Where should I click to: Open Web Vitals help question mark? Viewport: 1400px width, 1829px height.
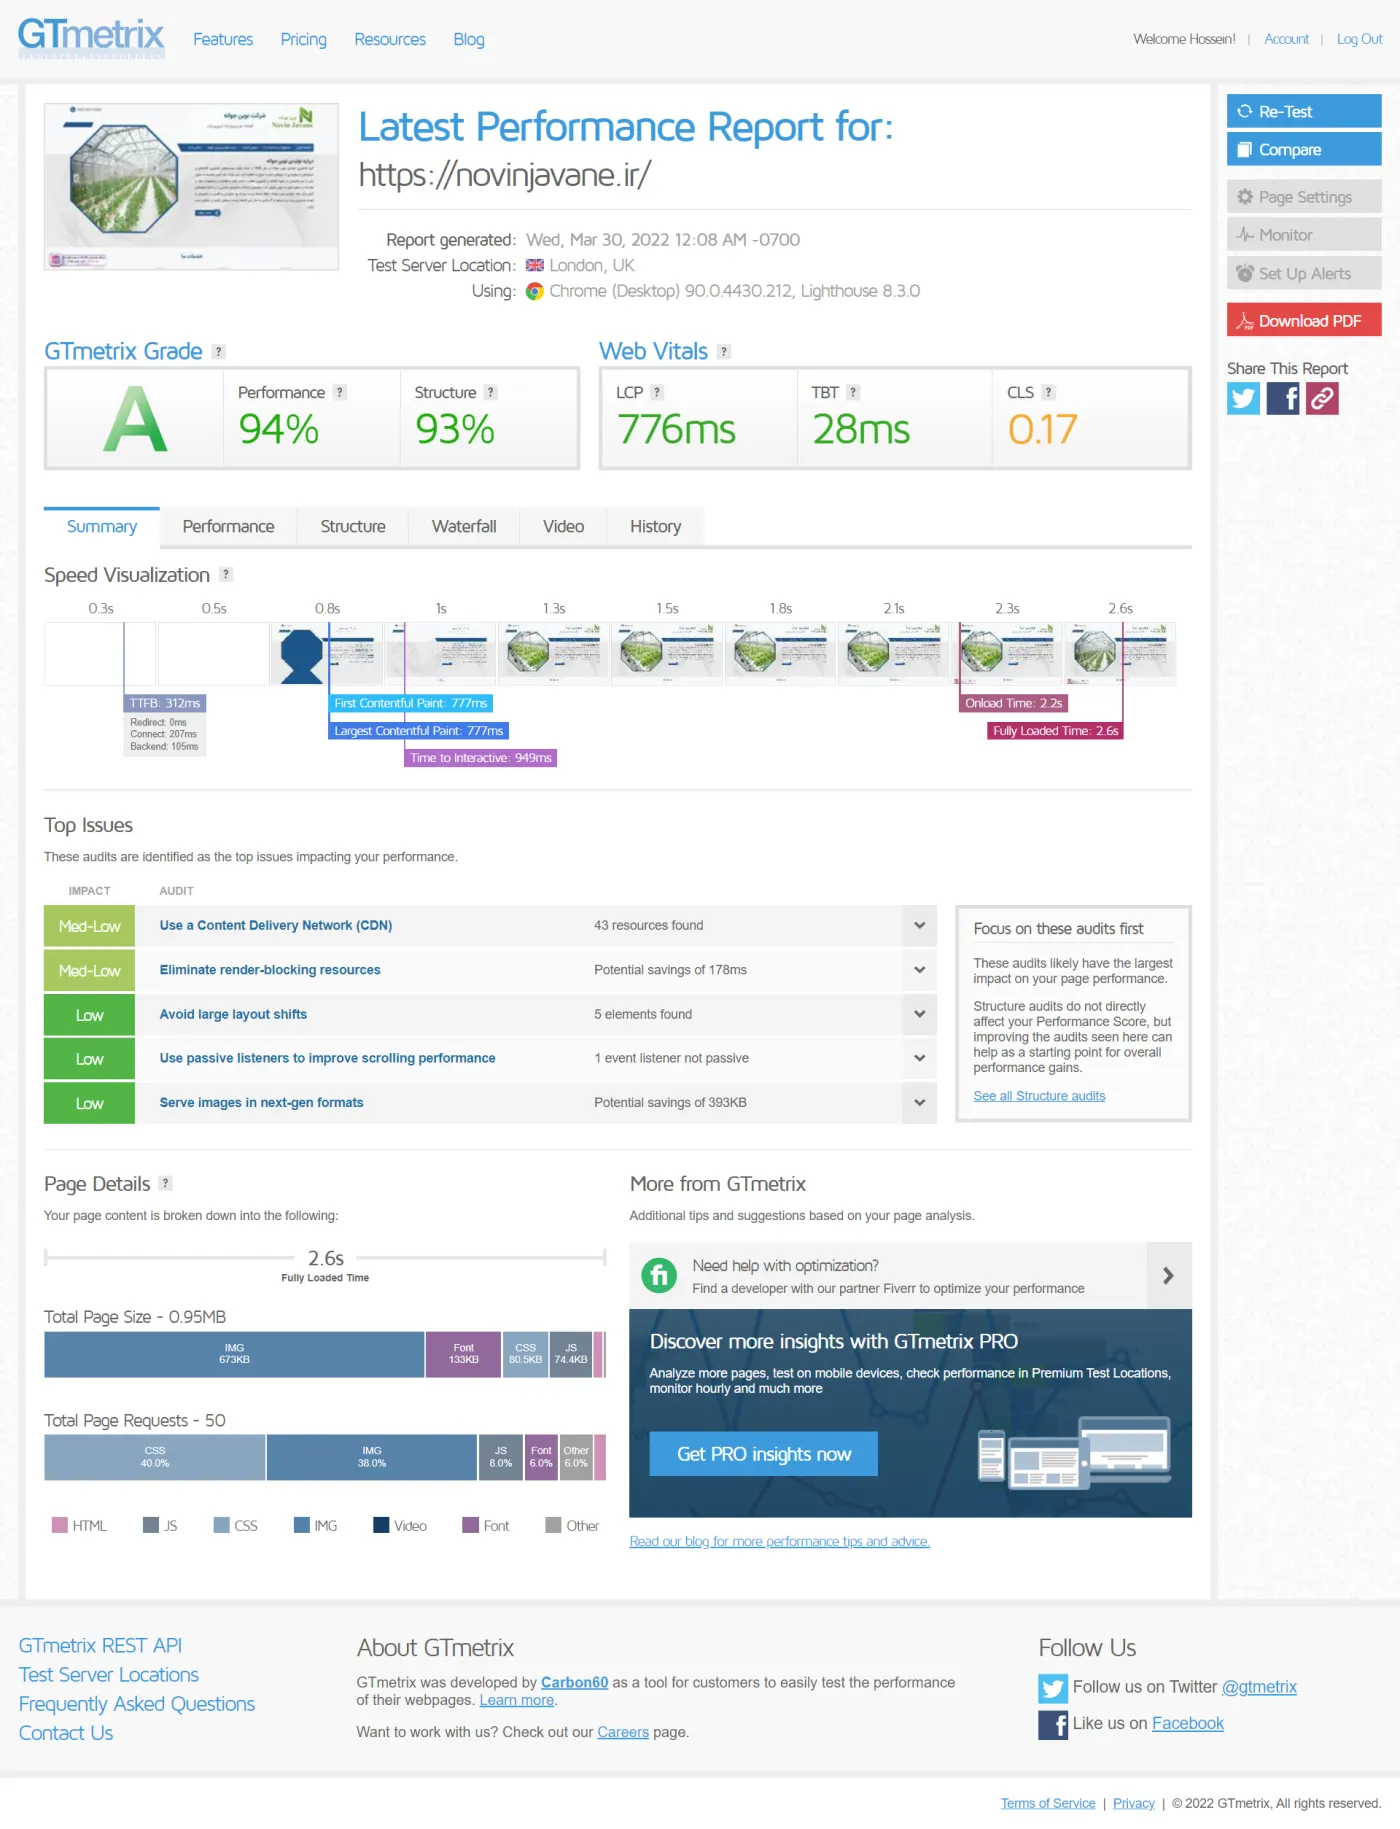(x=724, y=352)
